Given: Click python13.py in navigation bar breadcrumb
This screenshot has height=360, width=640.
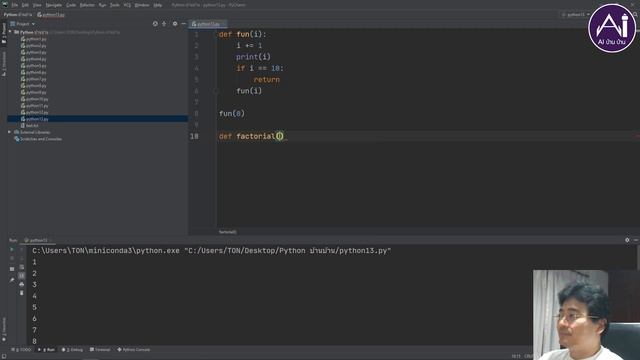Looking at the screenshot, I should coord(51,15).
